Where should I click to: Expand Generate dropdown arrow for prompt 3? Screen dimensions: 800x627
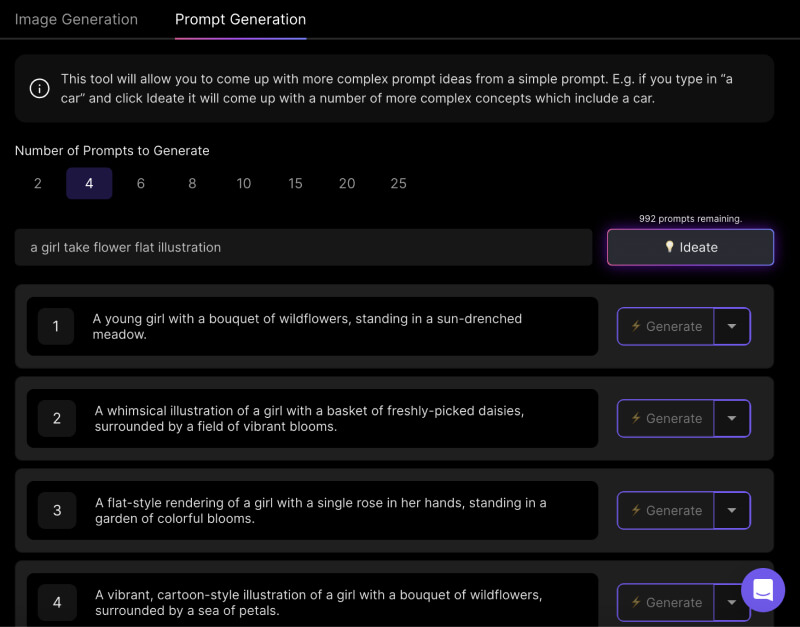tap(732, 510)
